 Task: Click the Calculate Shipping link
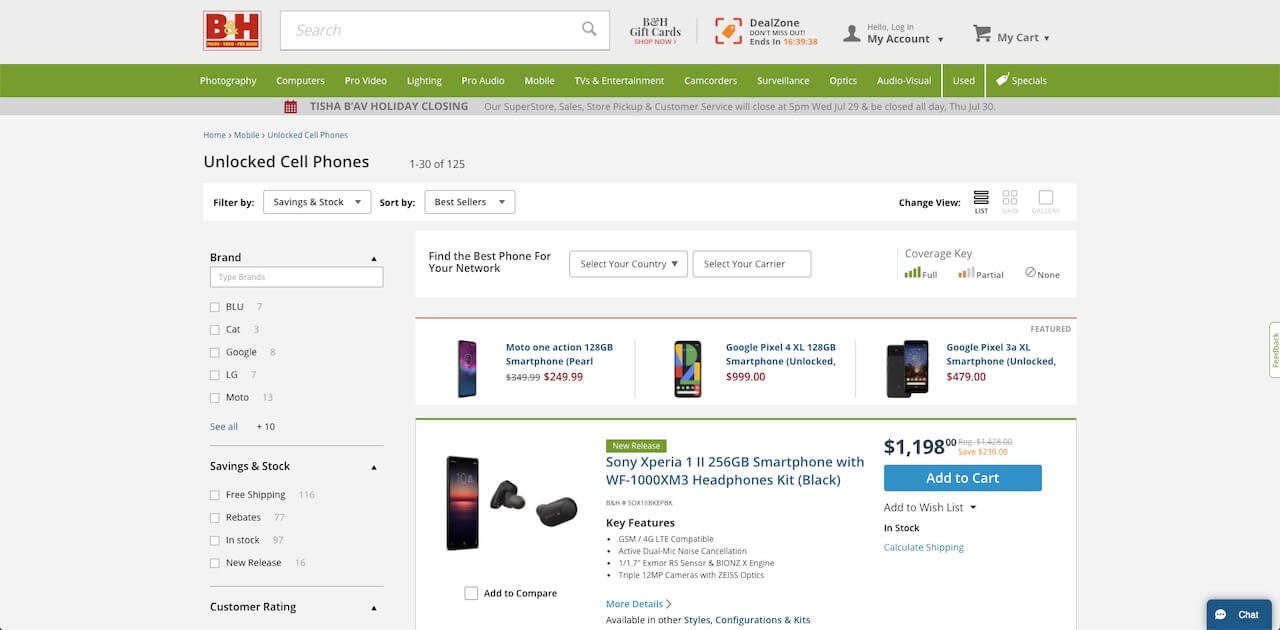[x=923, y=547]
